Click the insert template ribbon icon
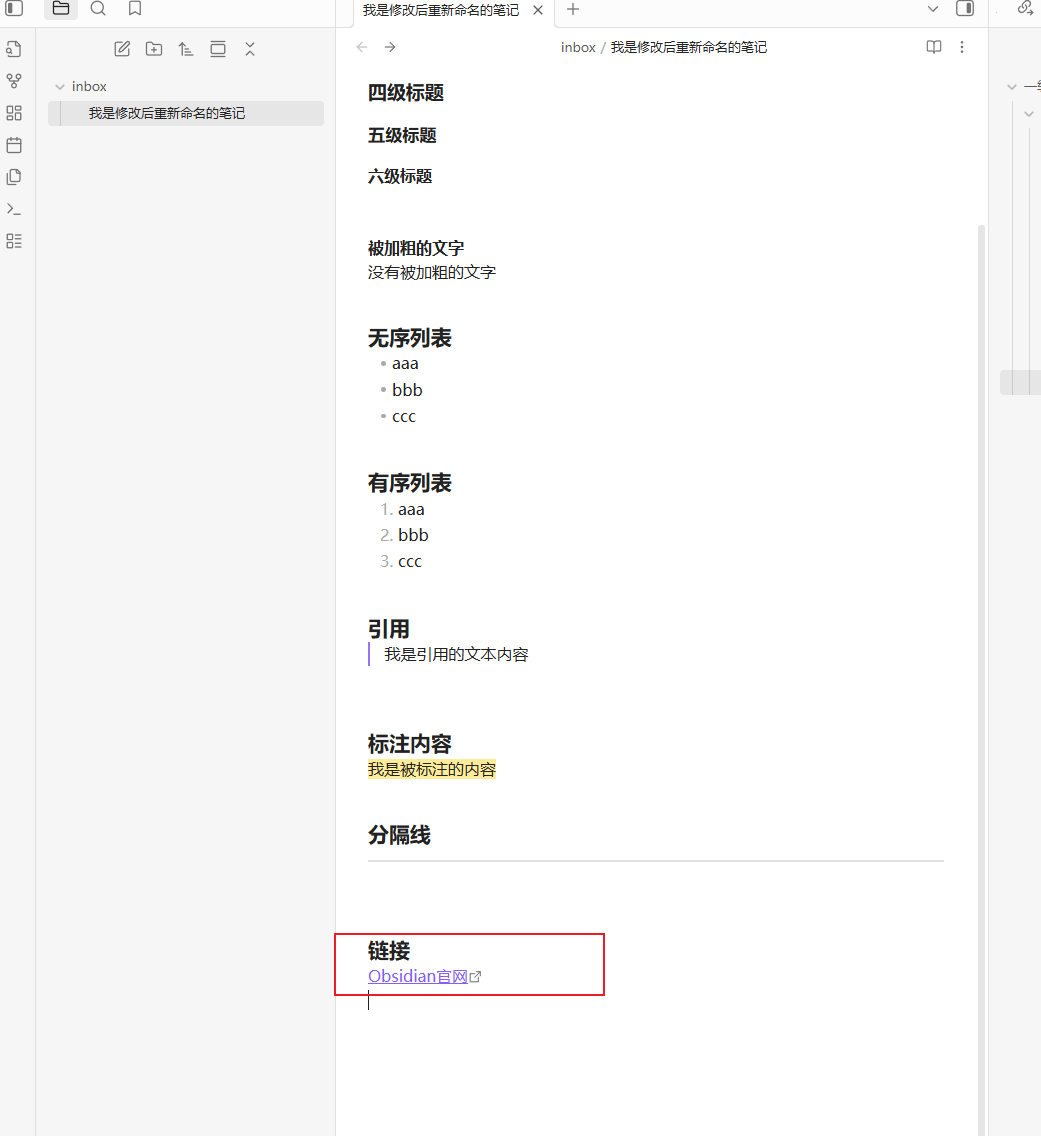The image size is (1041, 1136). tap(14, 177)
